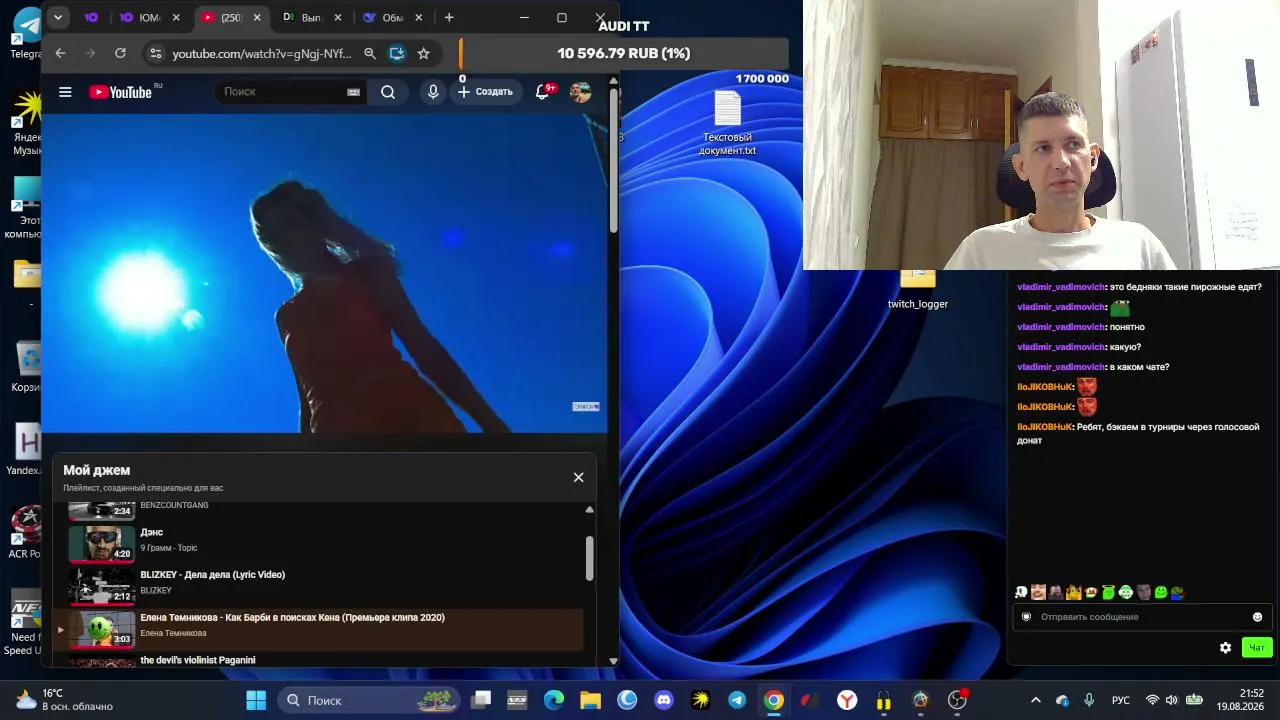
Task: Show hidden system tray icons chevron
Action: pos(1036,700)
